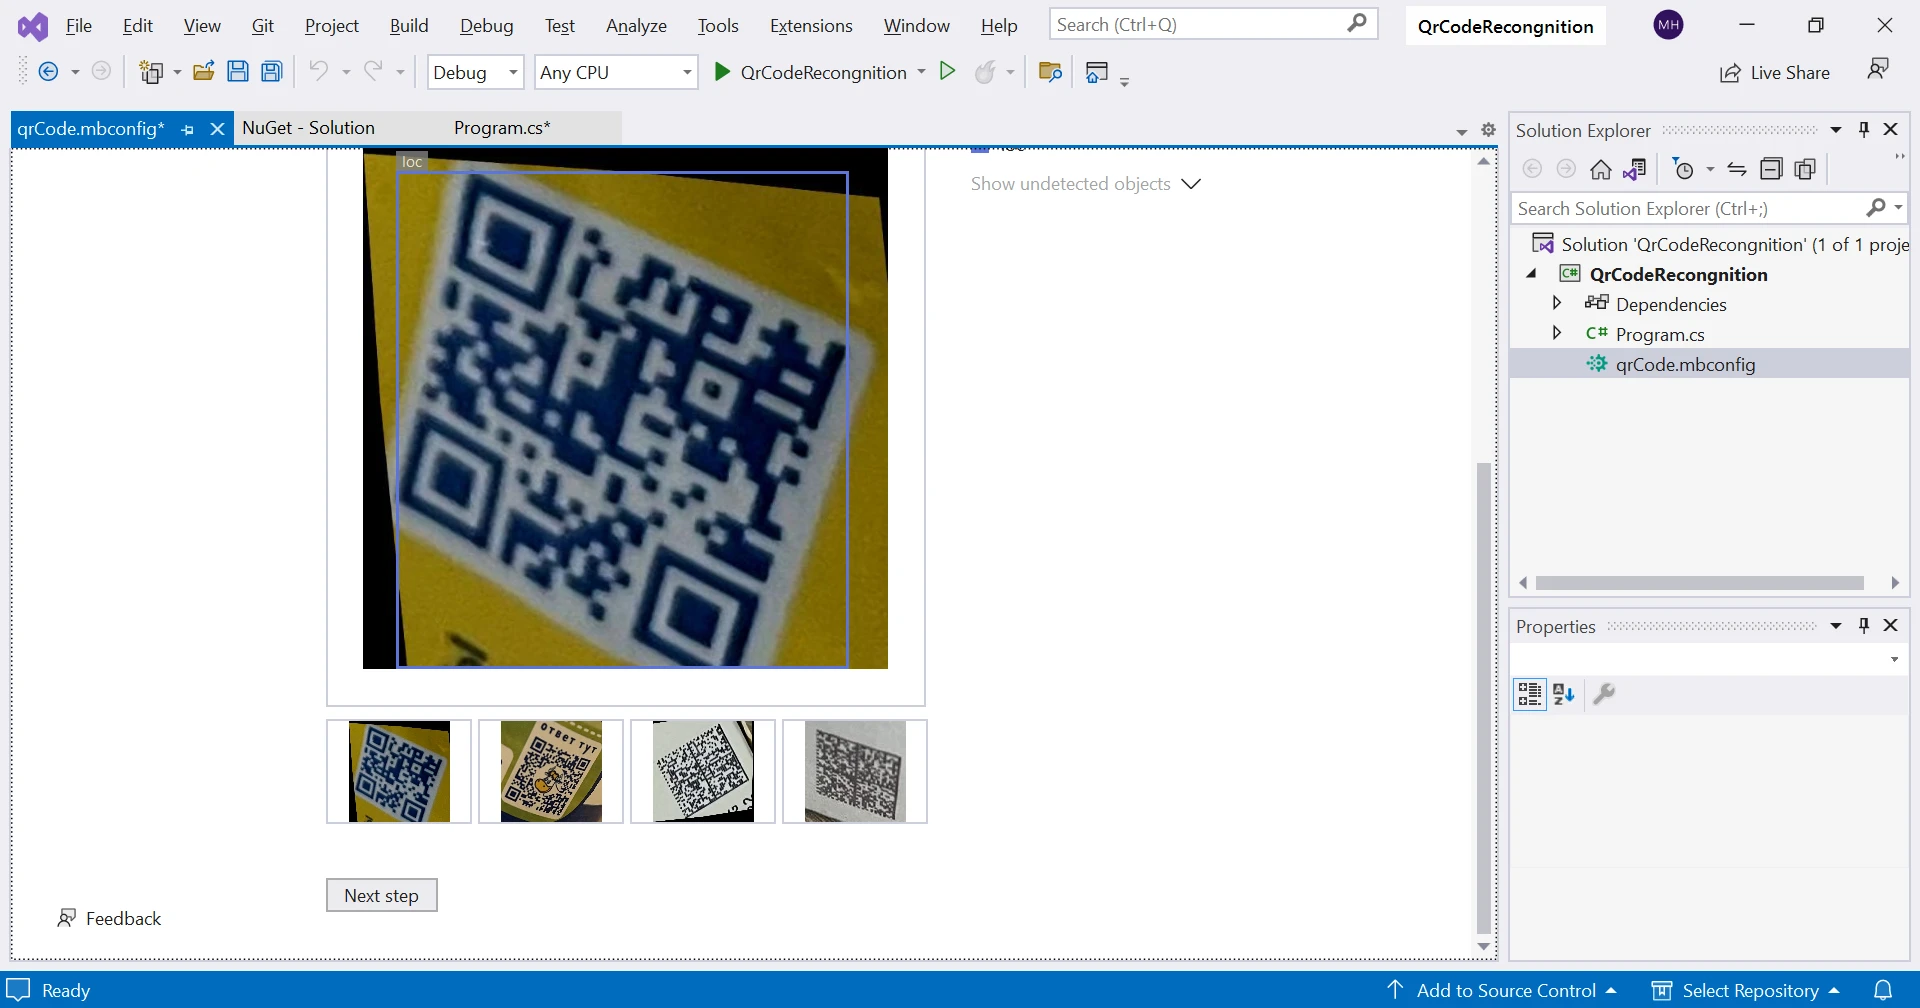Click the Open File folder icon
Screen dimensions: 1920x1008
[x=204, y=72]
